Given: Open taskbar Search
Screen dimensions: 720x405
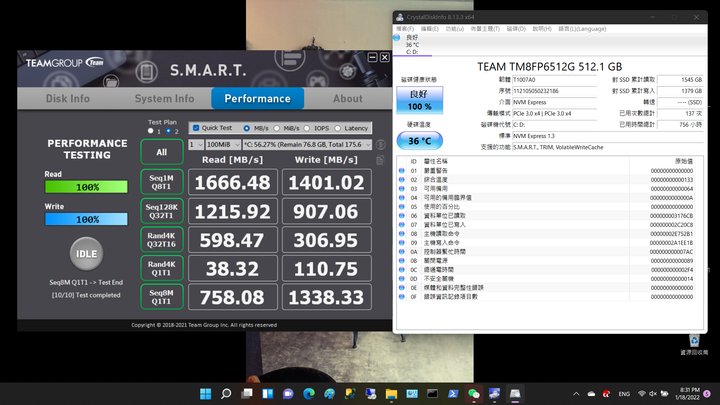Looking at the screenshot, I should point(226,394).
